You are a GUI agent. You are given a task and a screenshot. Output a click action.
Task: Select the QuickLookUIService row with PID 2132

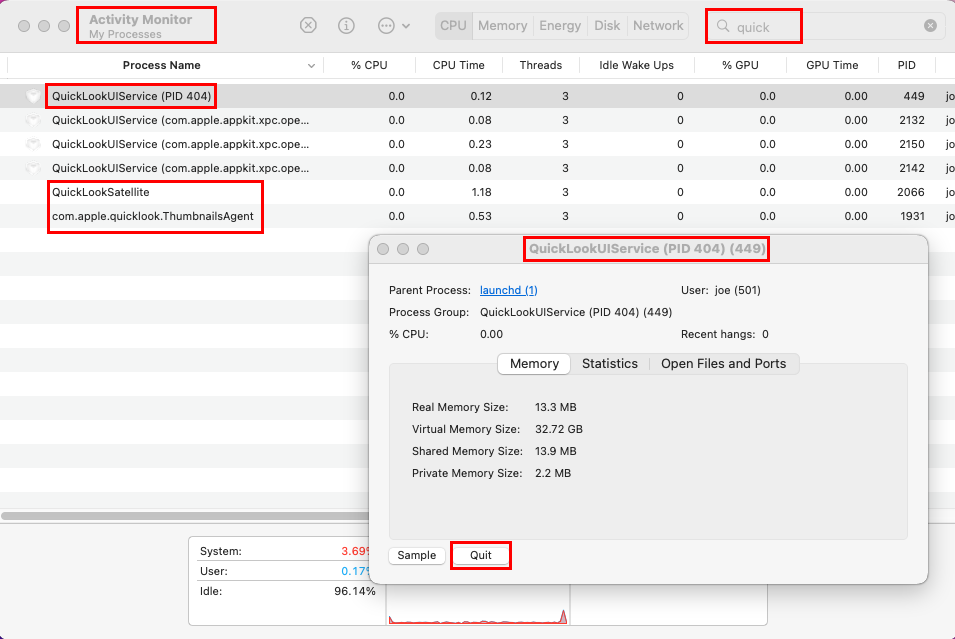pyautogui.click(x=478, y=120)
